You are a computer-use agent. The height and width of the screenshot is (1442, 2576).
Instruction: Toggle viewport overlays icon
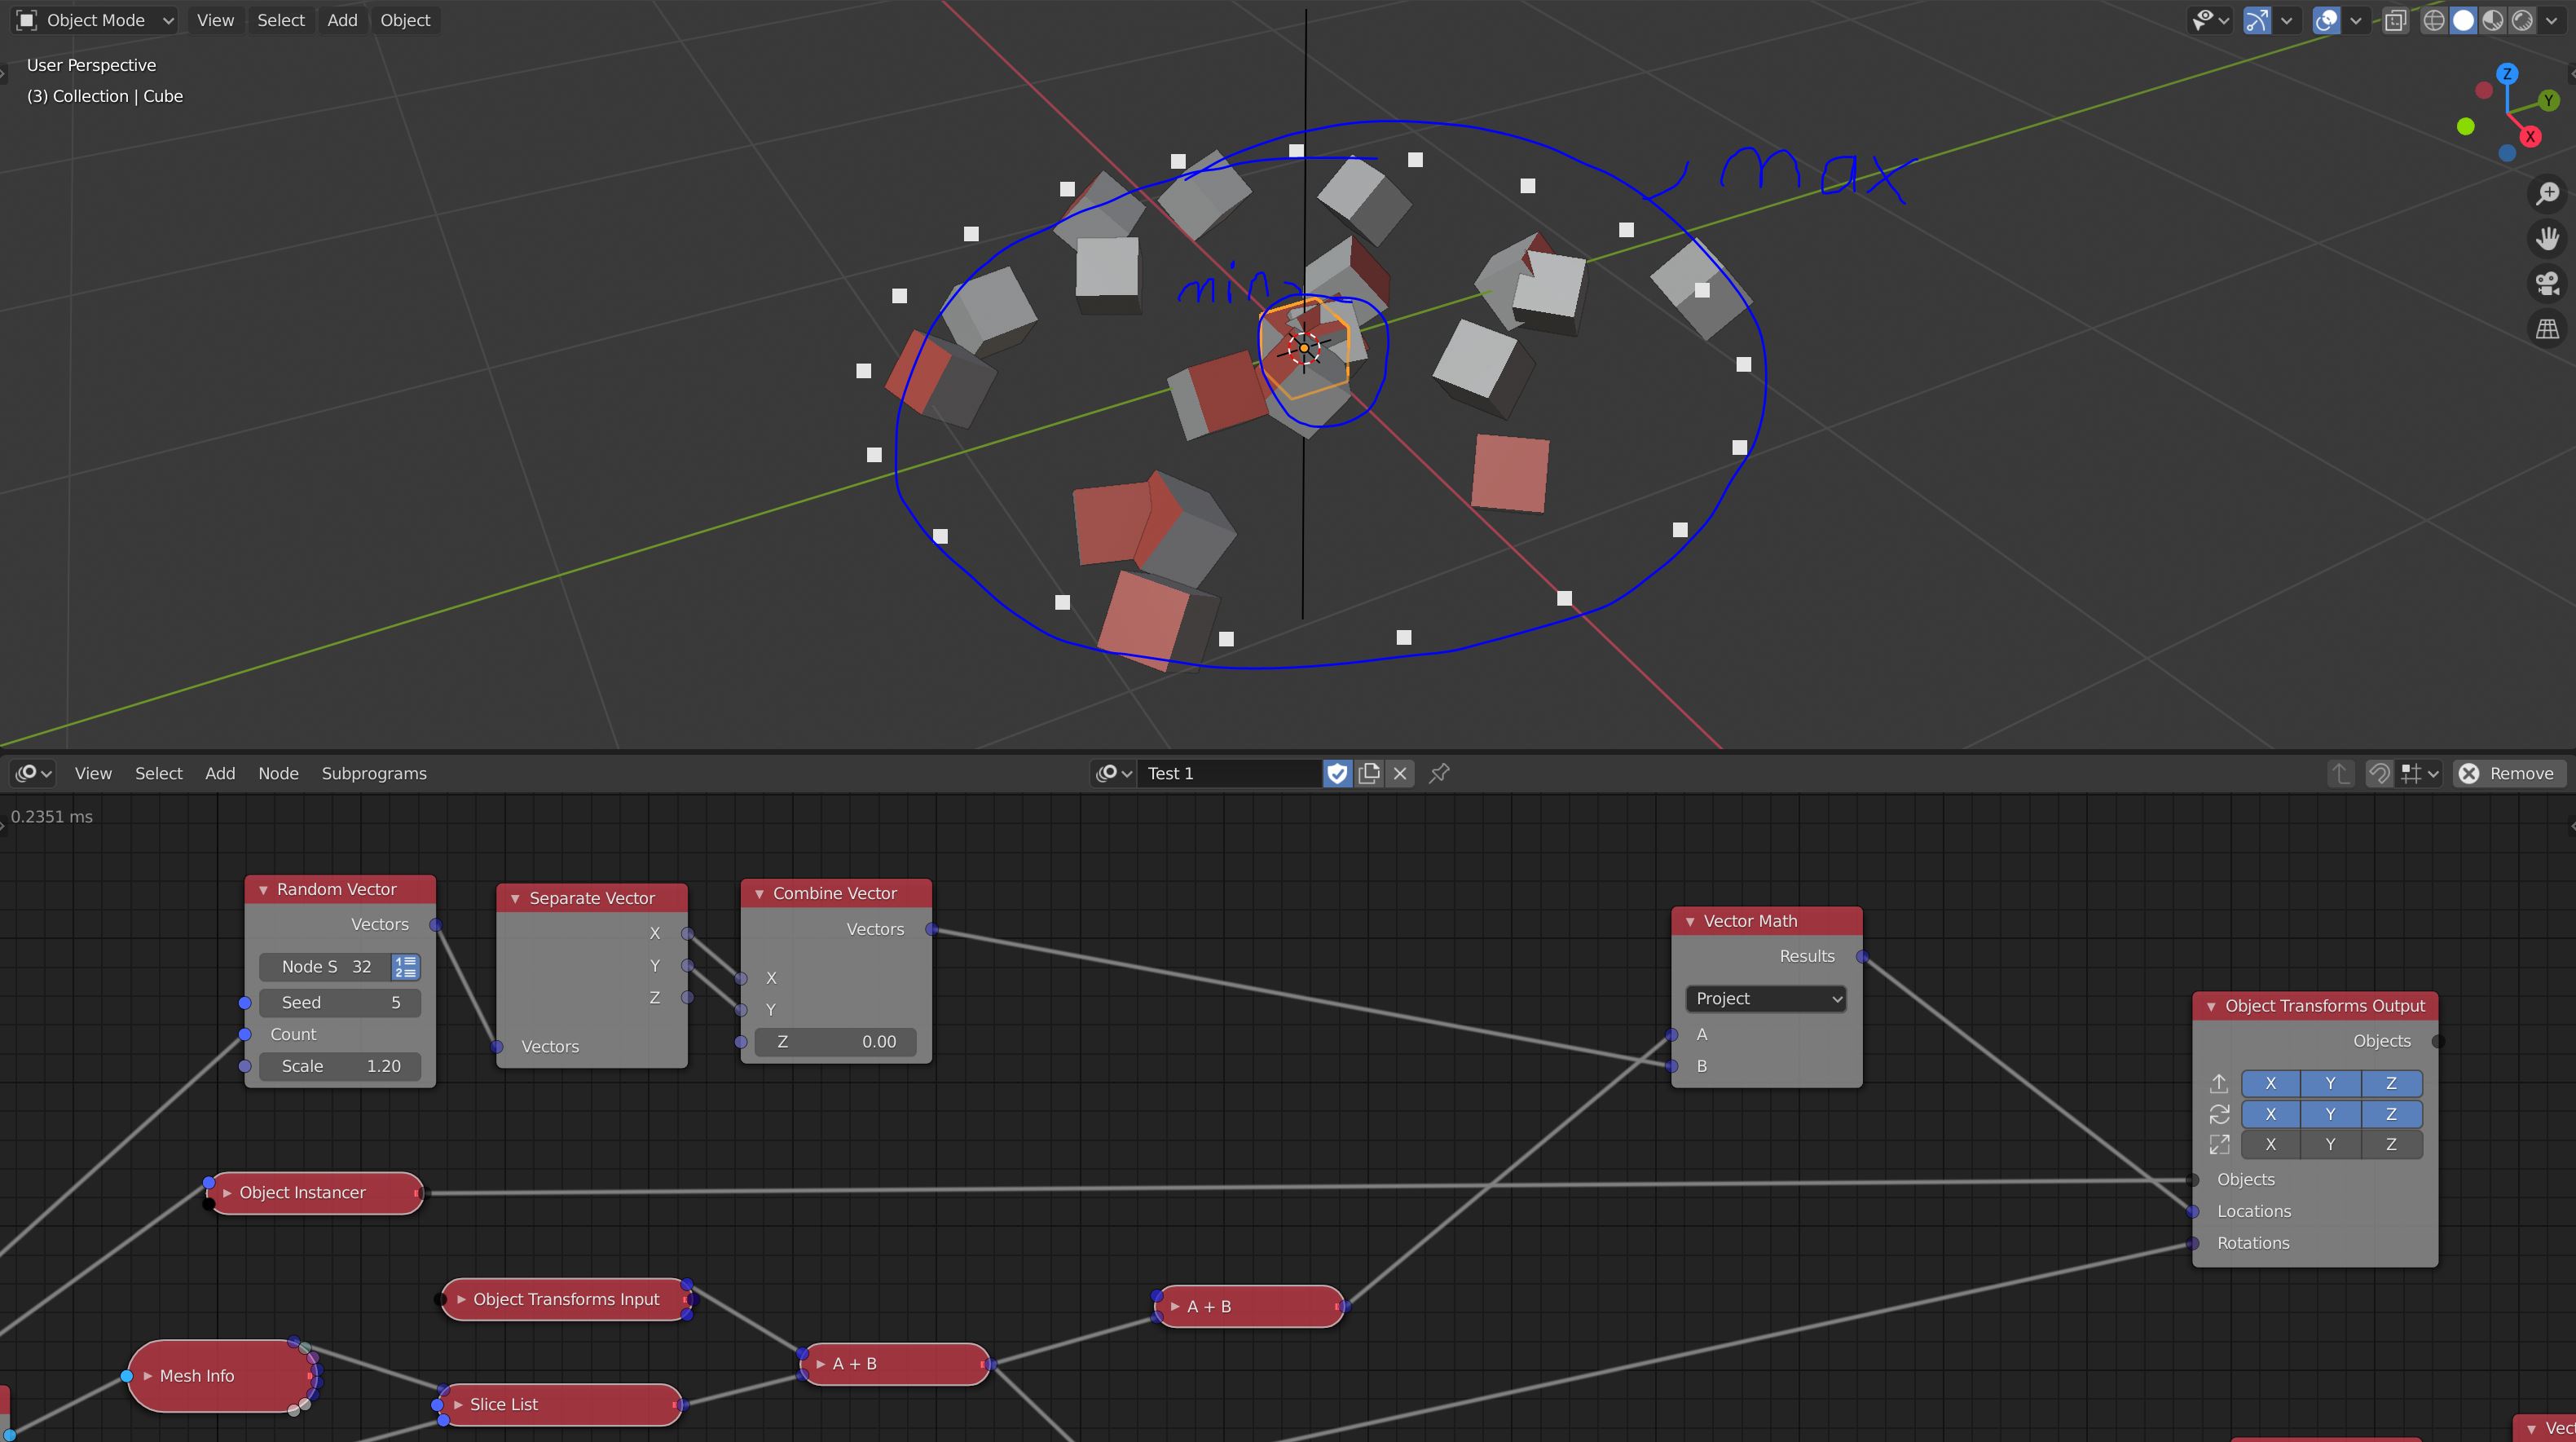click(2326, 20)
